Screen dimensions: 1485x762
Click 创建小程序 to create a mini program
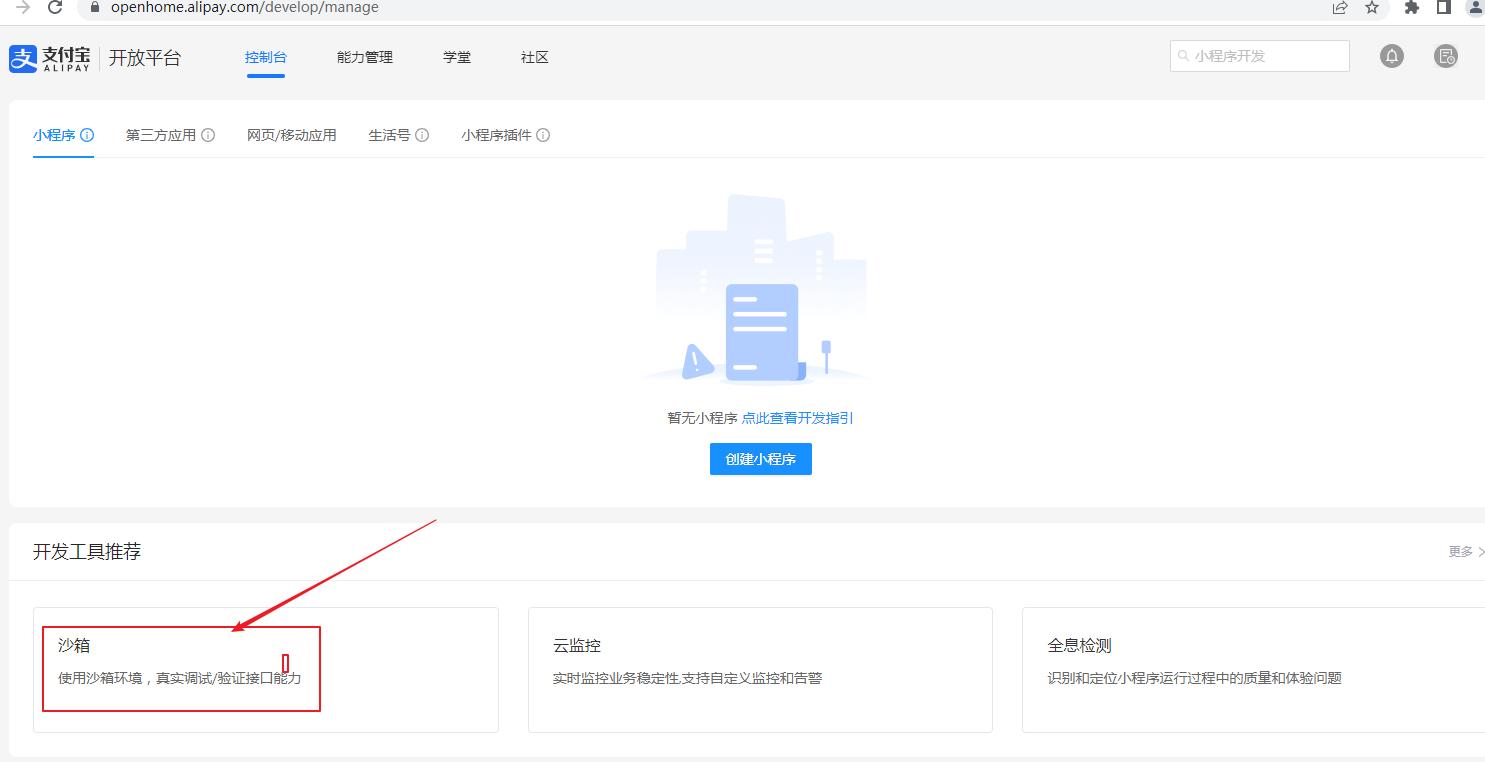(x=760, y=459)
